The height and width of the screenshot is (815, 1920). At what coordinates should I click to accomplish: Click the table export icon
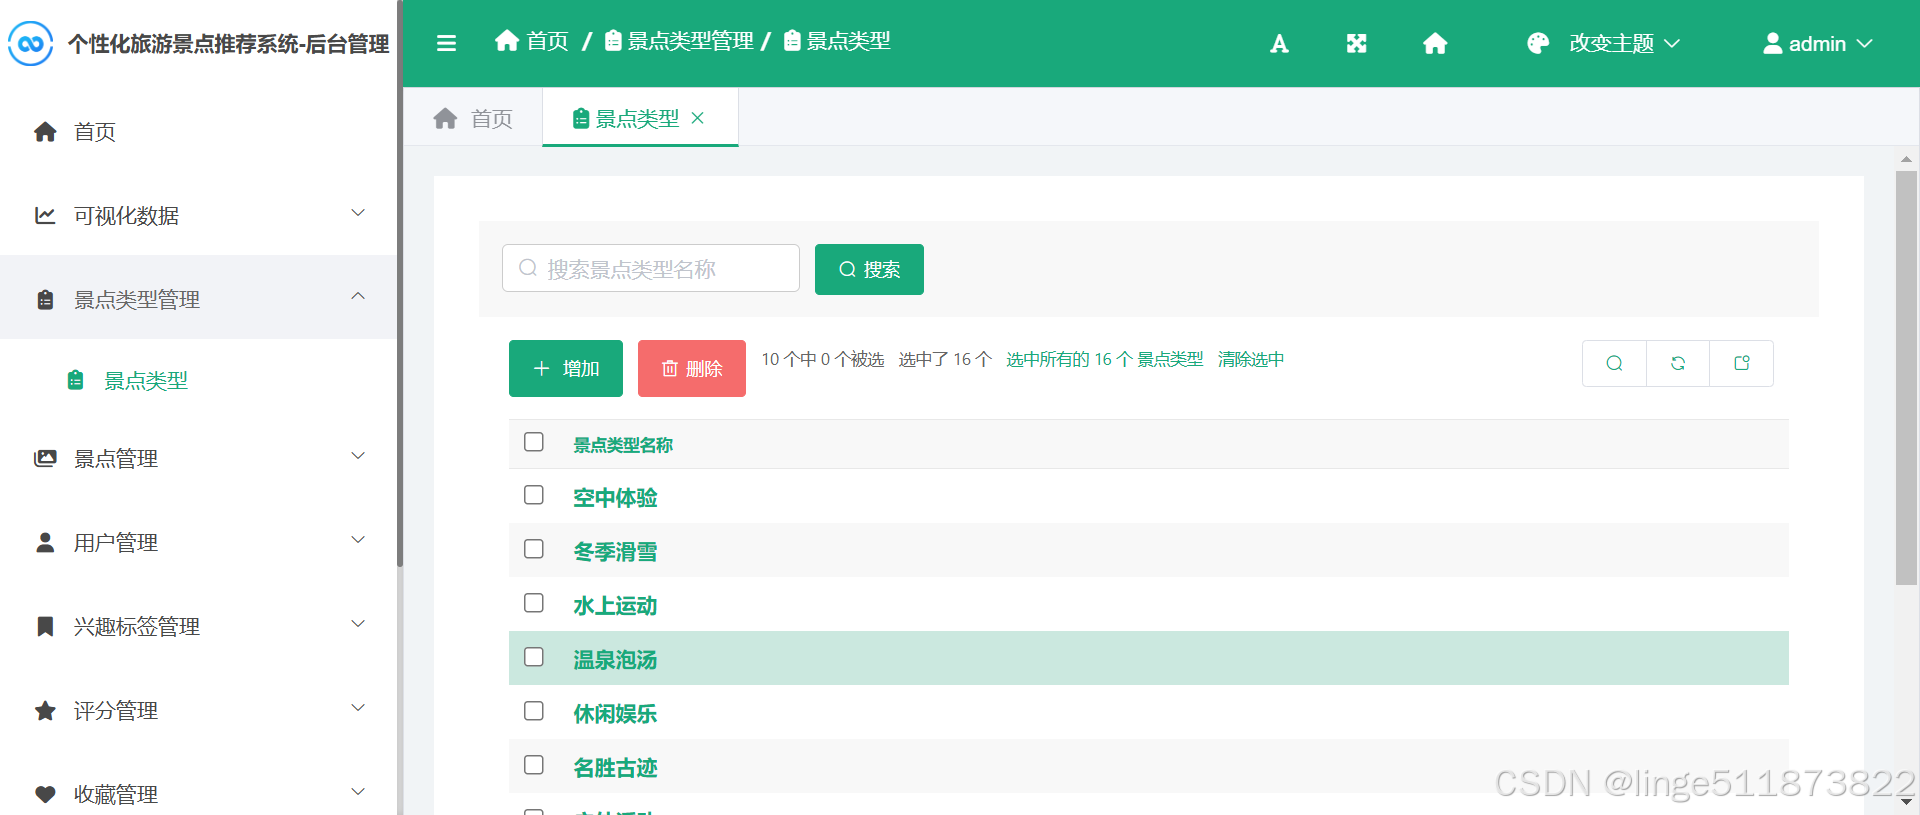click(1742, 363)
